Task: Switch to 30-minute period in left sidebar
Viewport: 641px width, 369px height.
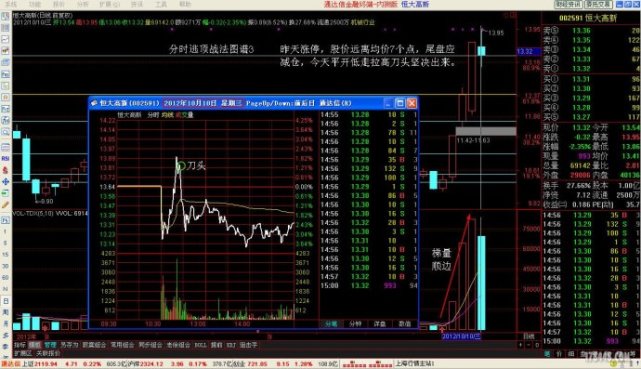Action: [x=5, y=266]
